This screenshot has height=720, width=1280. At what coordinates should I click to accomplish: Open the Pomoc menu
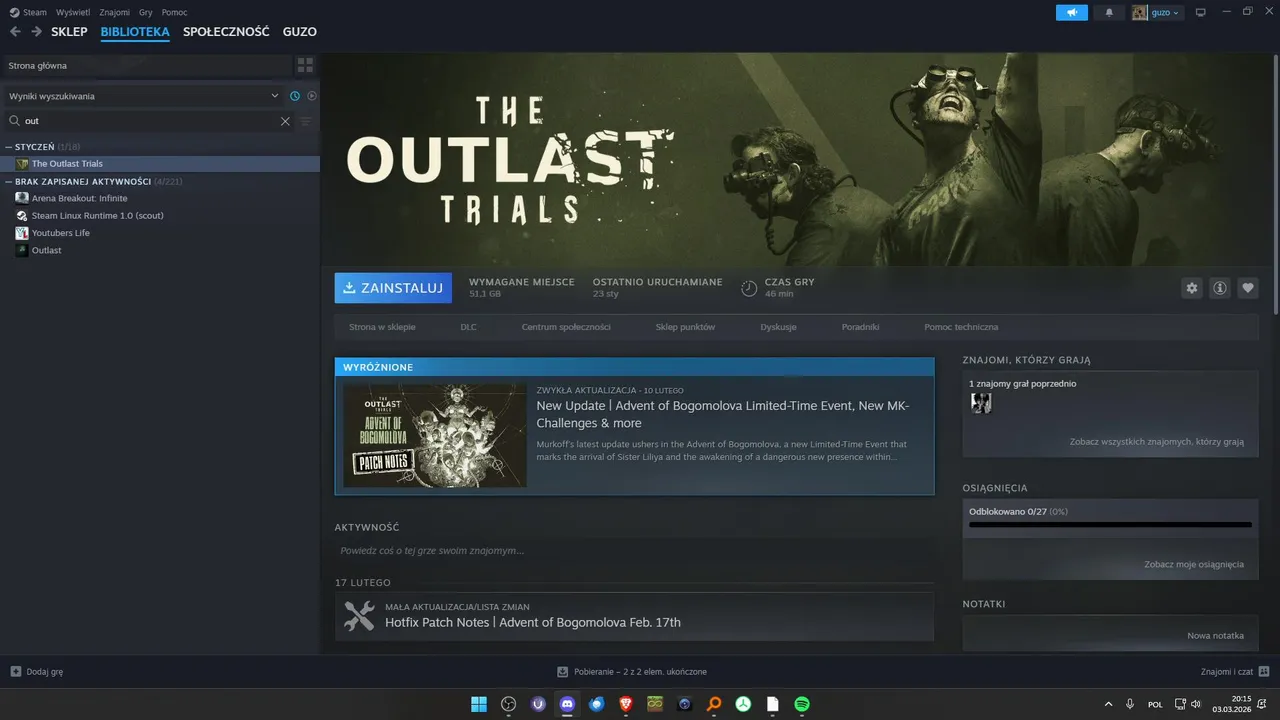tap(174, 12)
